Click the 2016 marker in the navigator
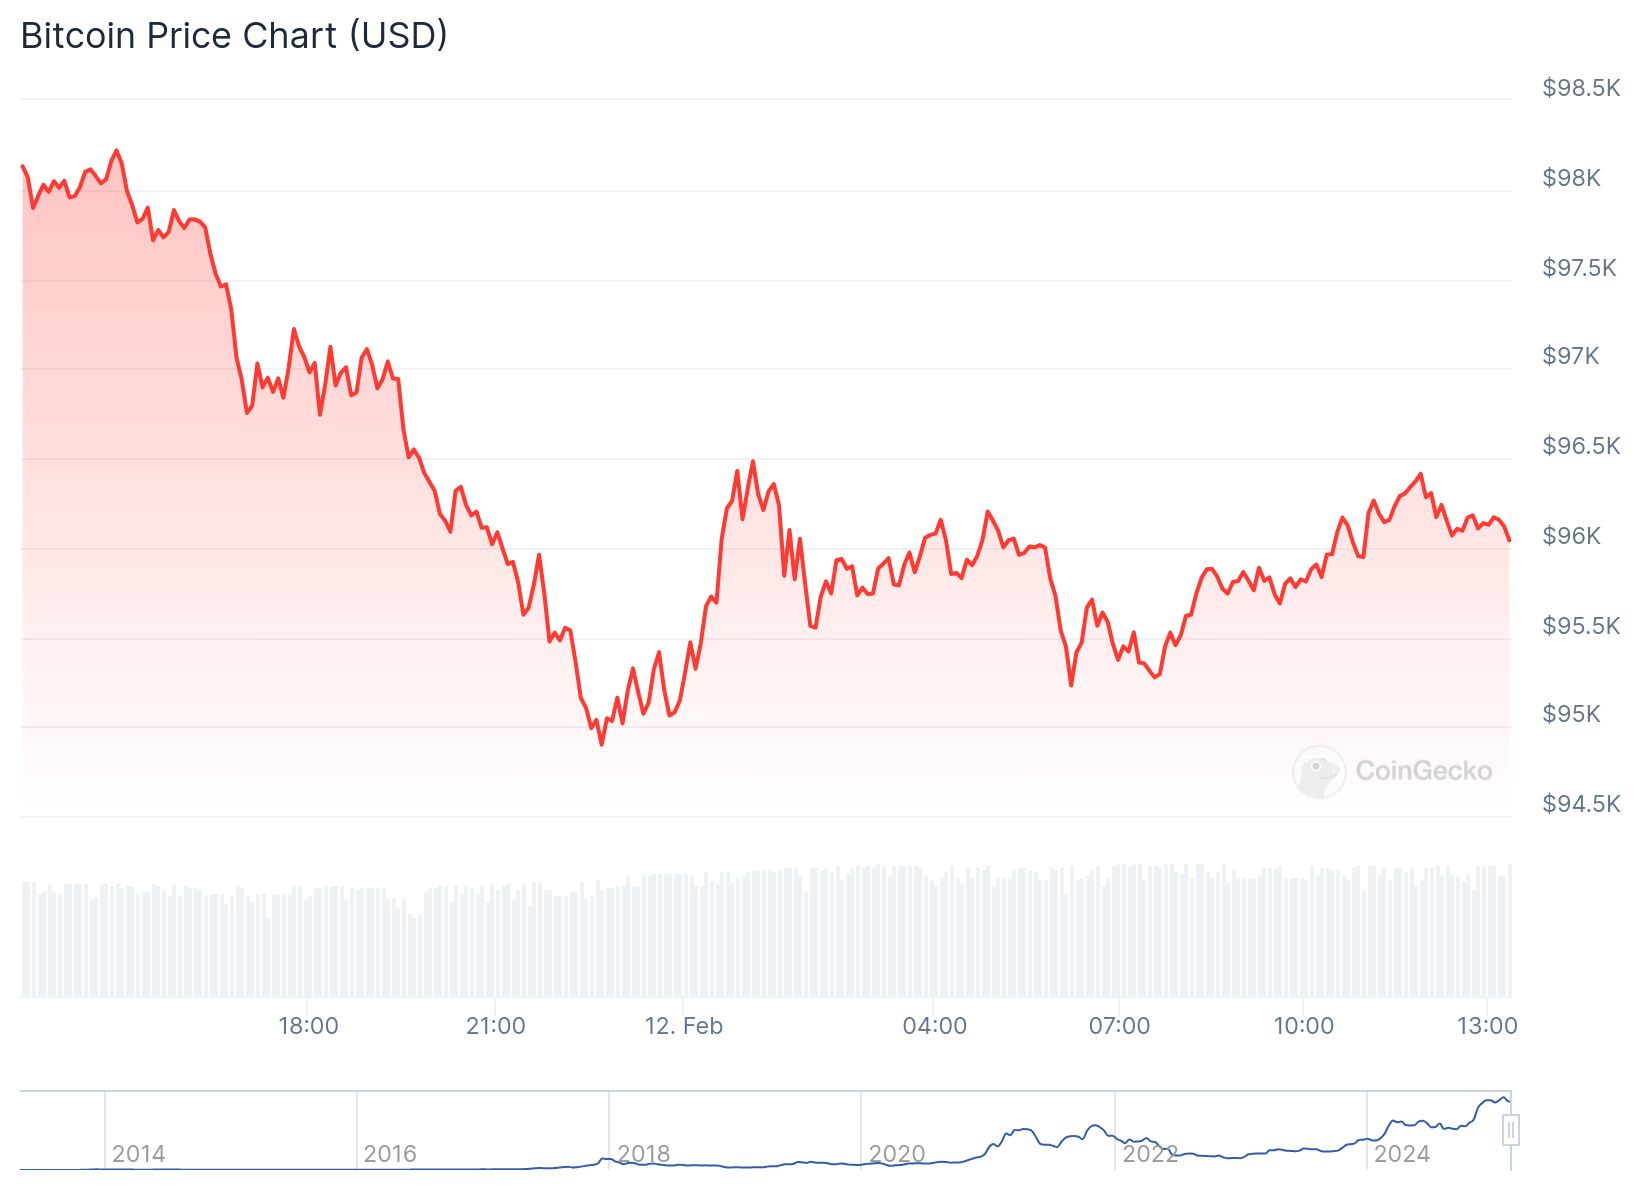1644x1200 pixels. [x=389, y=1154]
